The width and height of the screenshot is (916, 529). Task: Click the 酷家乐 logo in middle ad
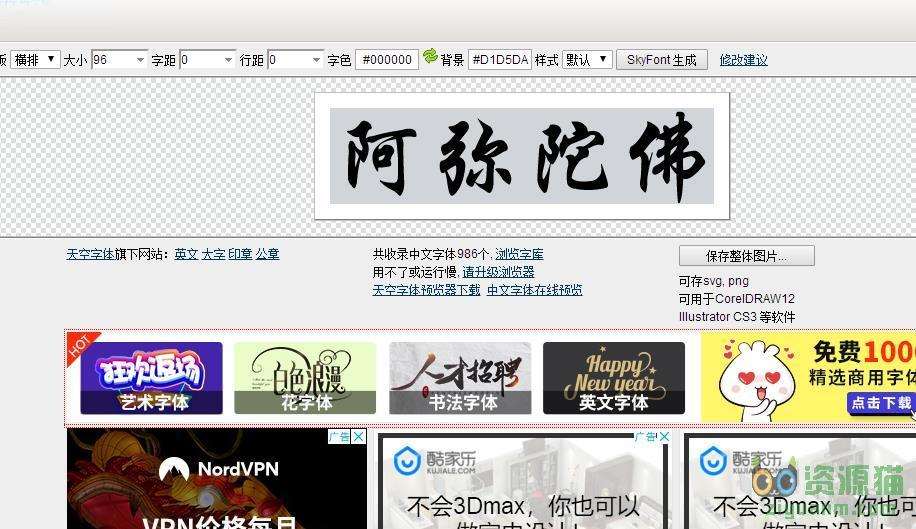(x=435, y=461)
